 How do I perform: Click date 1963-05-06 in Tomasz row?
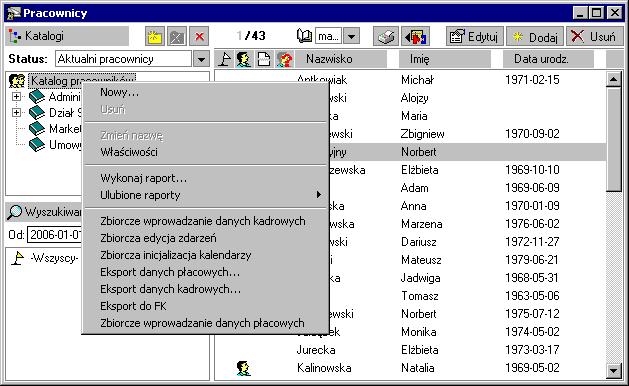click(532, 296)
